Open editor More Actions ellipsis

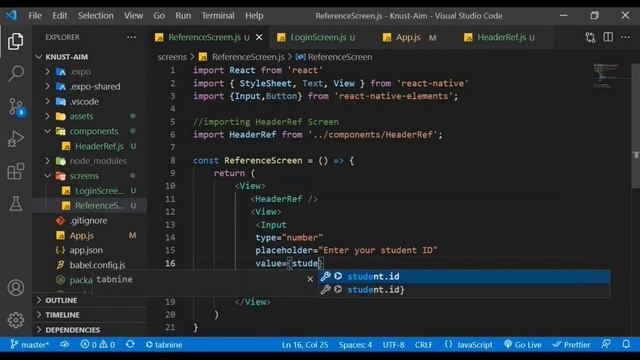625,37
